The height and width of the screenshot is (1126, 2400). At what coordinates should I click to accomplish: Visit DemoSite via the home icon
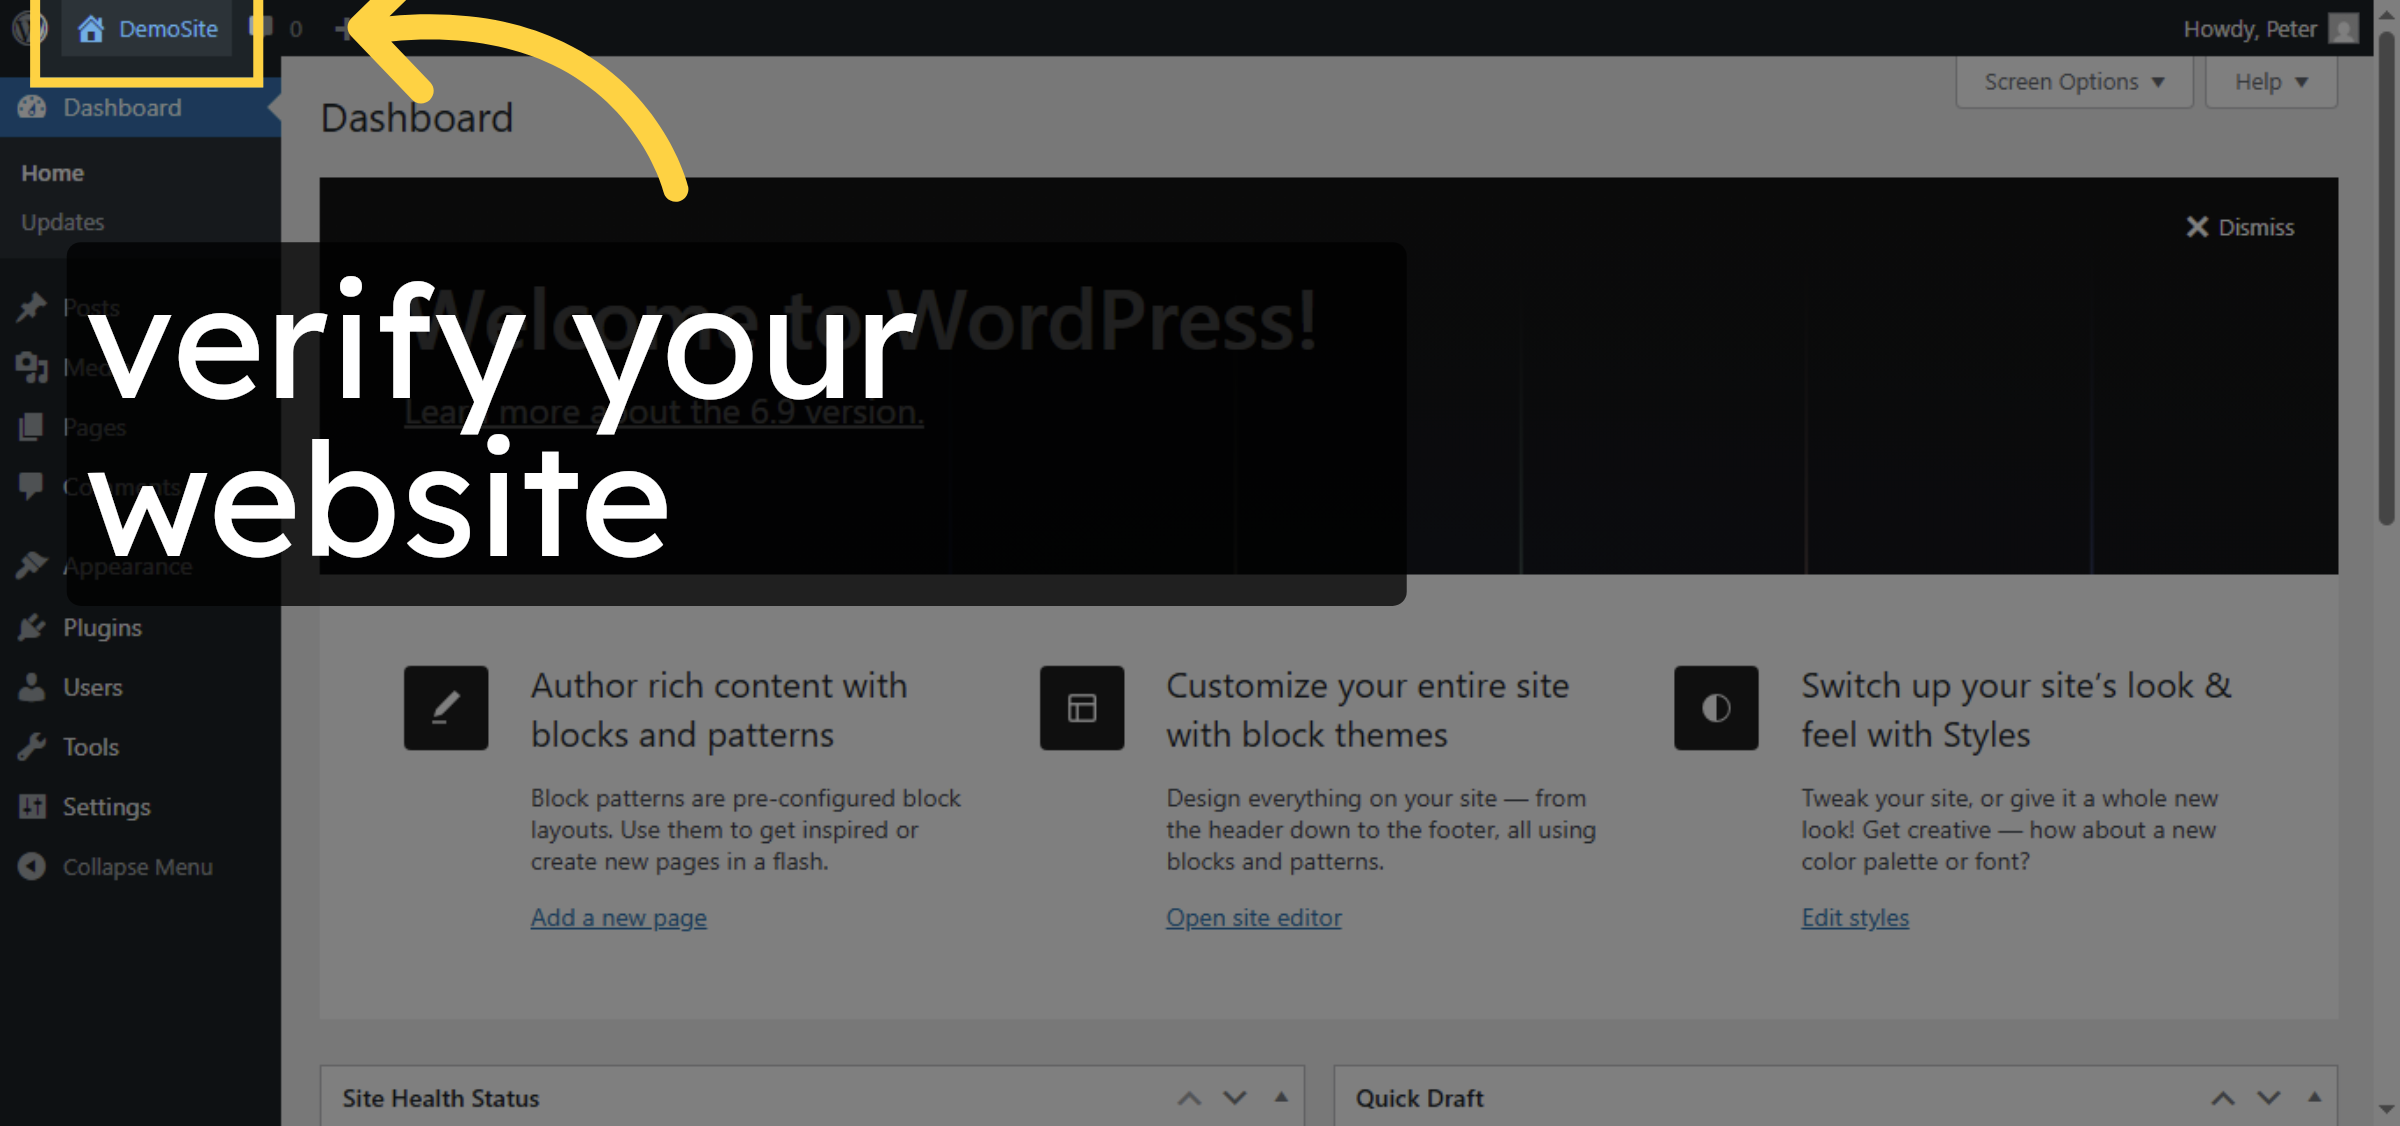coord(93,28)
